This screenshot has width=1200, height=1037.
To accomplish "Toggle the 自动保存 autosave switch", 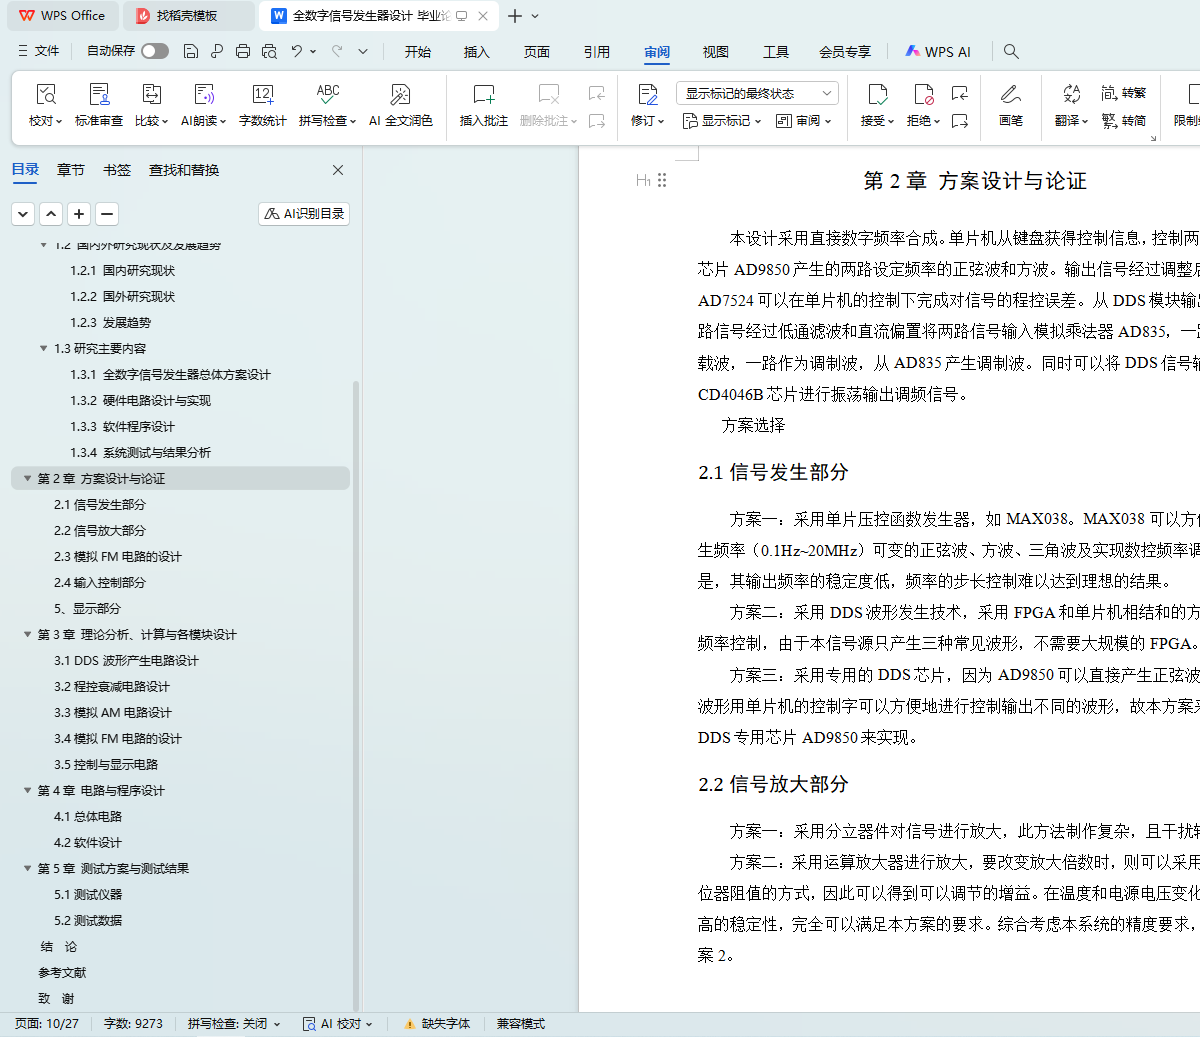I will (x=154, y=51).
